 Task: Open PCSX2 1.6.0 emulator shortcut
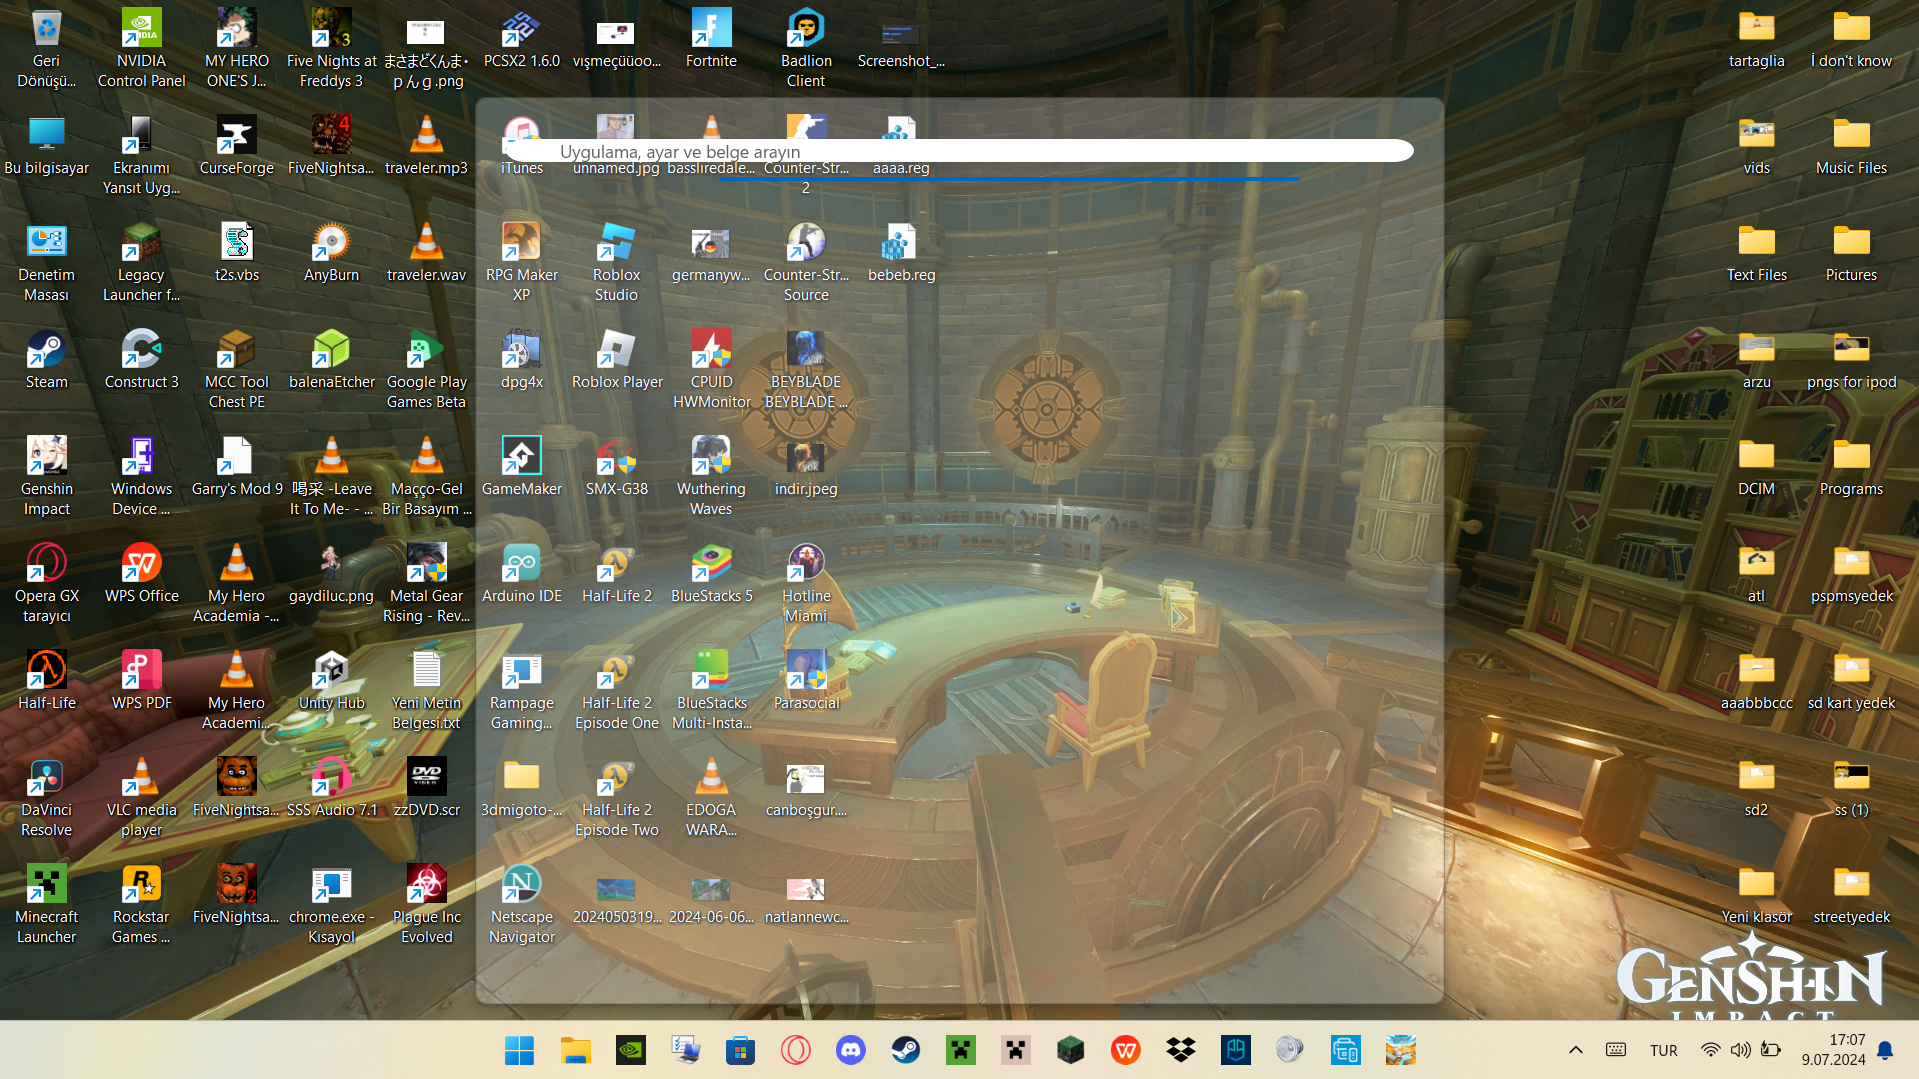click(x=521, y=38)
